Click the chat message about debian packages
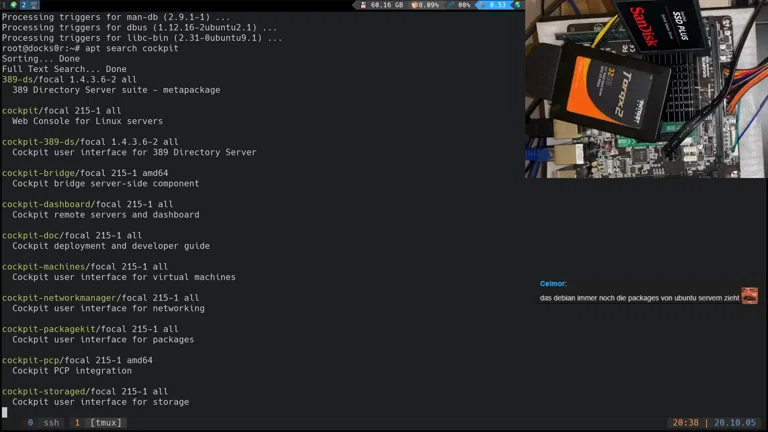 639,298
